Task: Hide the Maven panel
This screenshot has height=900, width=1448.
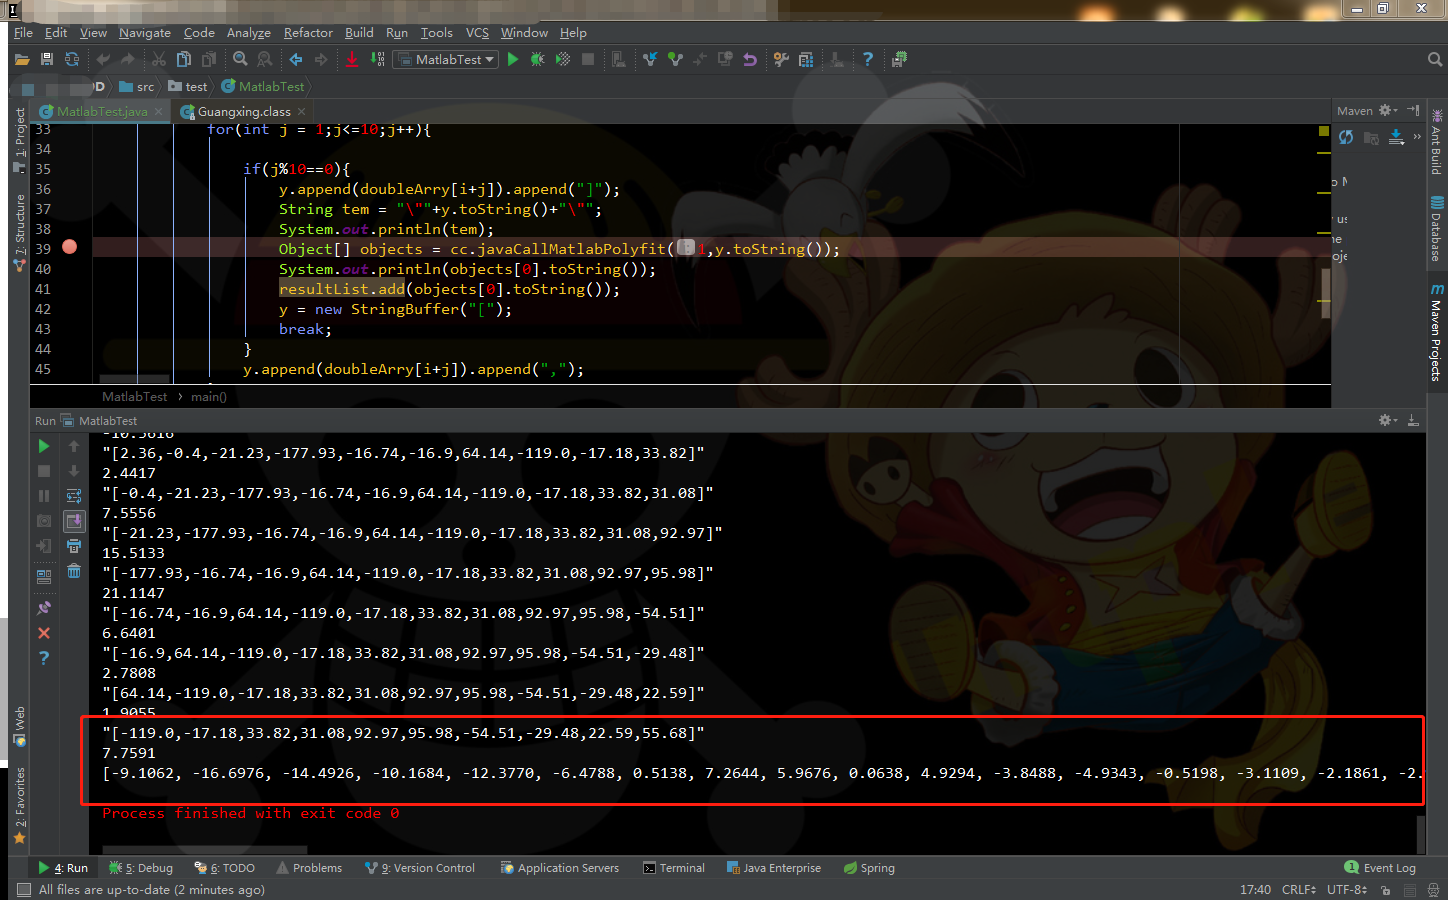Action: 1413,110
